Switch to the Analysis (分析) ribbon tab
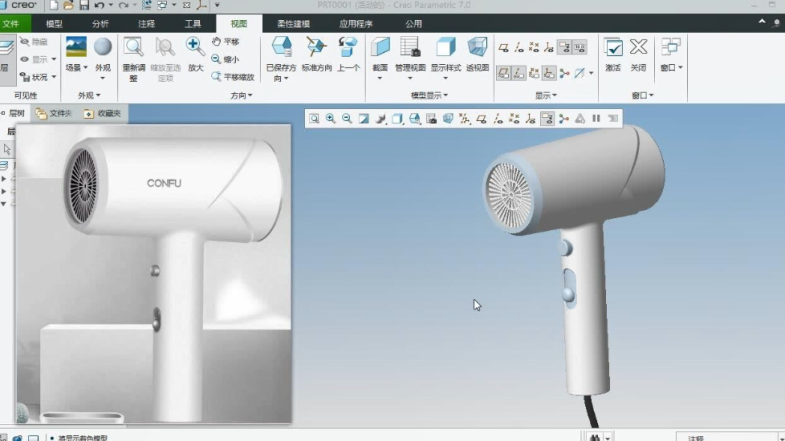The height and width of the screenshot is (441, 785). pyautogui.click(x=100, y=23)
